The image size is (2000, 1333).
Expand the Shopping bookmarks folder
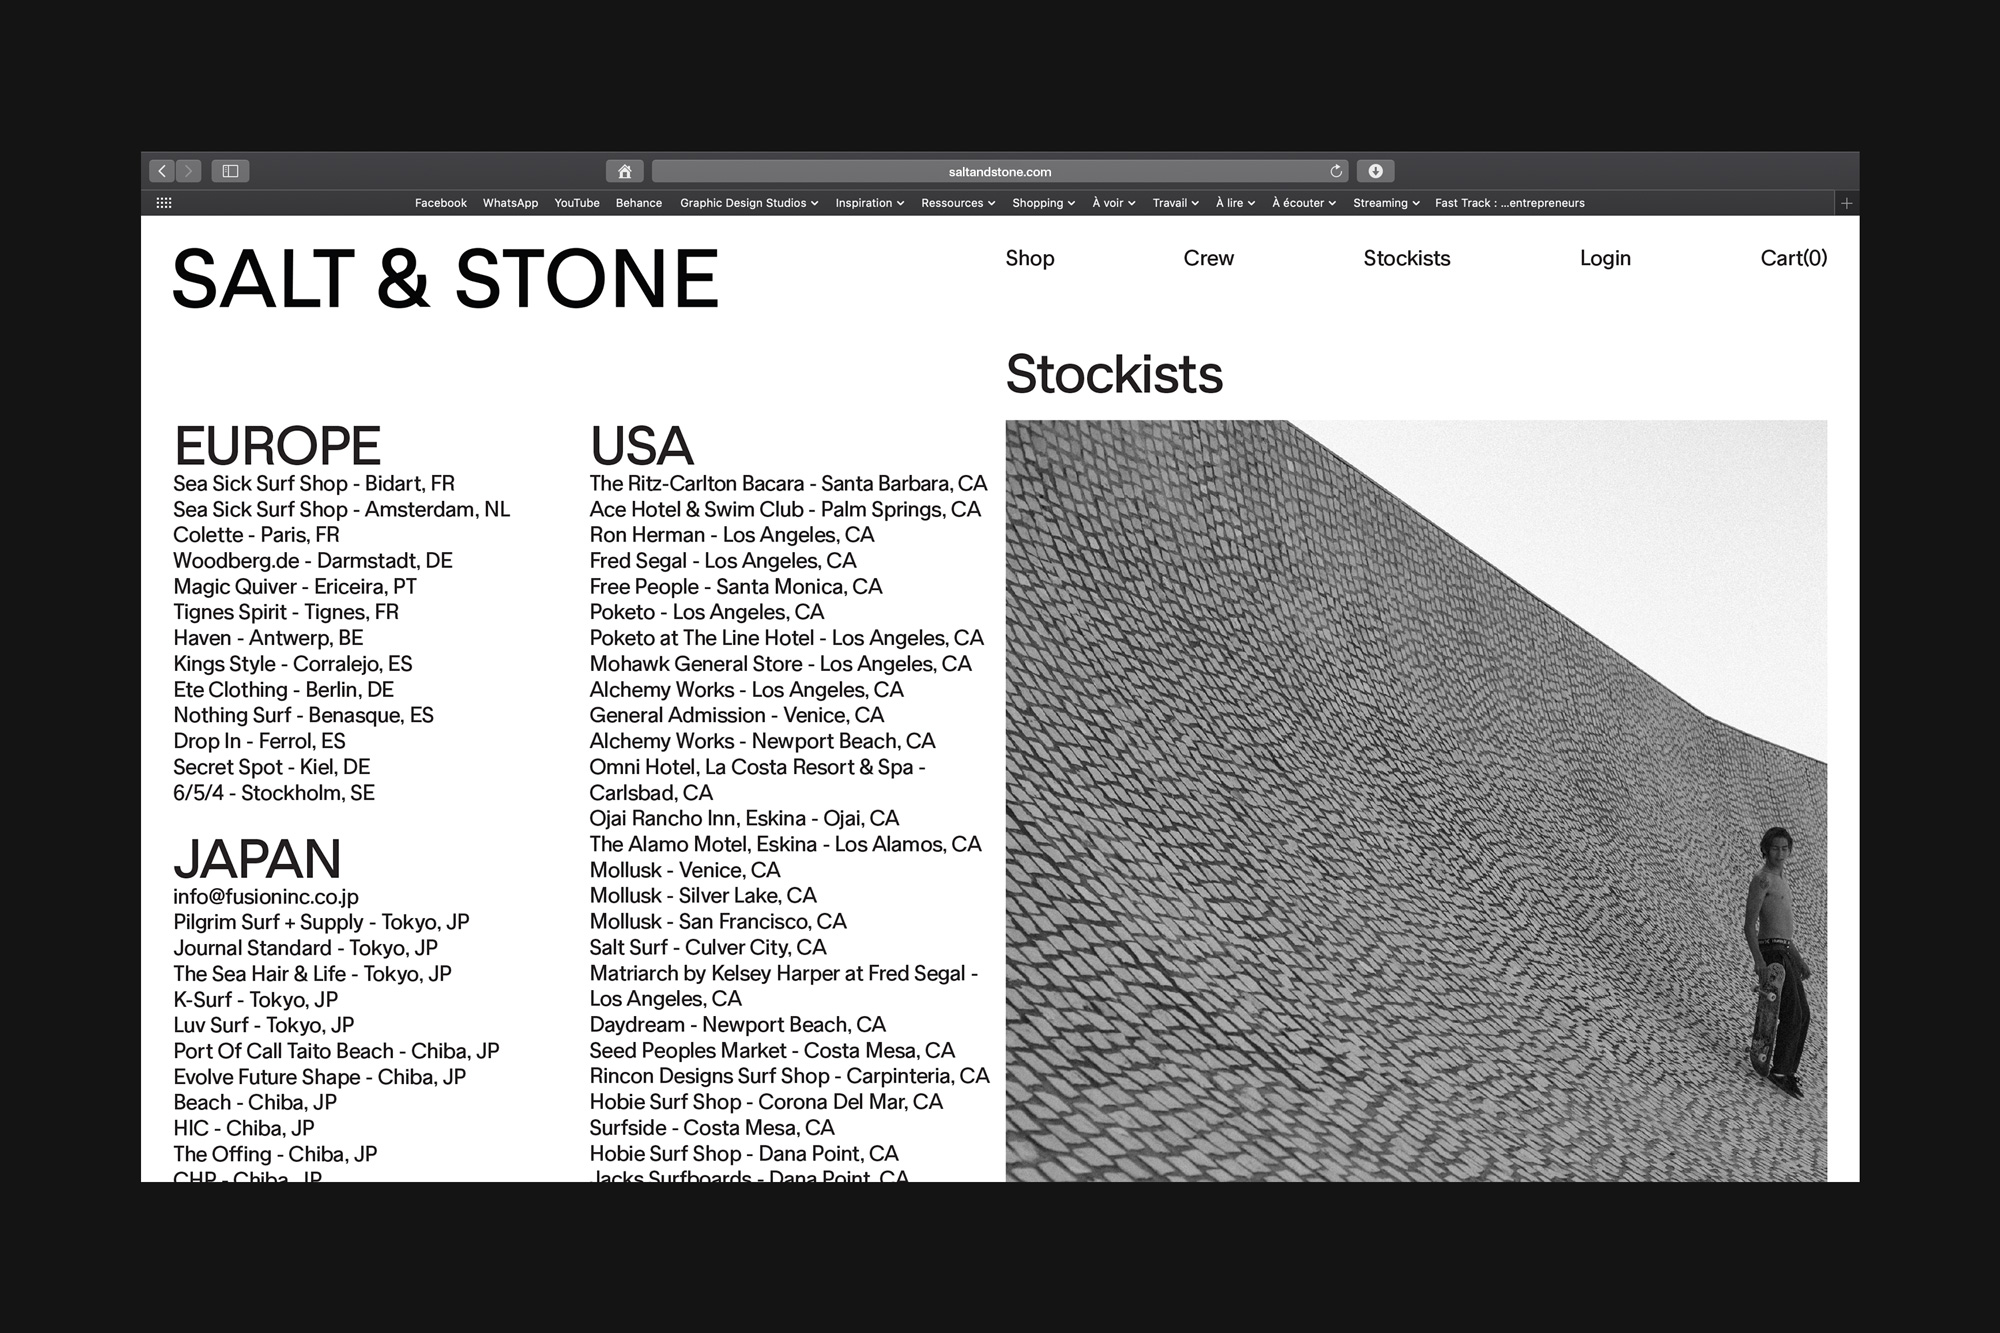(1042, 203)
